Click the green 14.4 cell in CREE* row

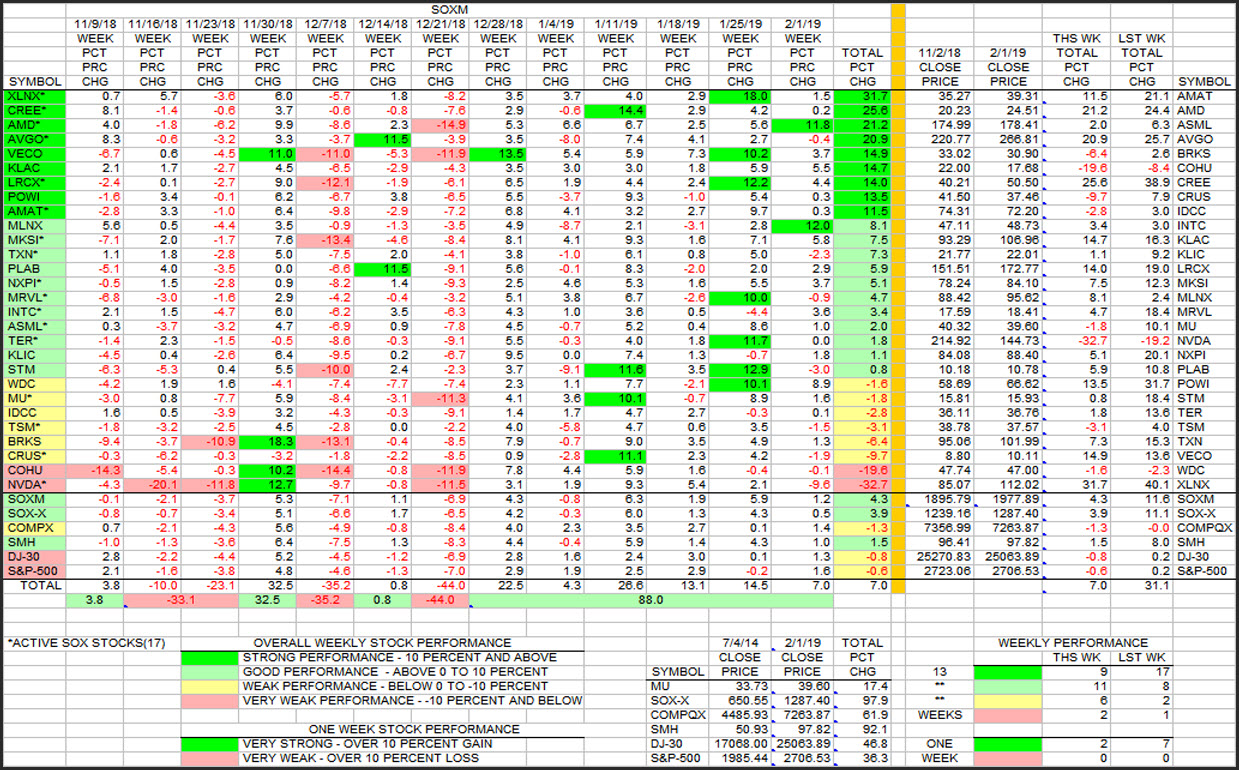click(616, 110)
